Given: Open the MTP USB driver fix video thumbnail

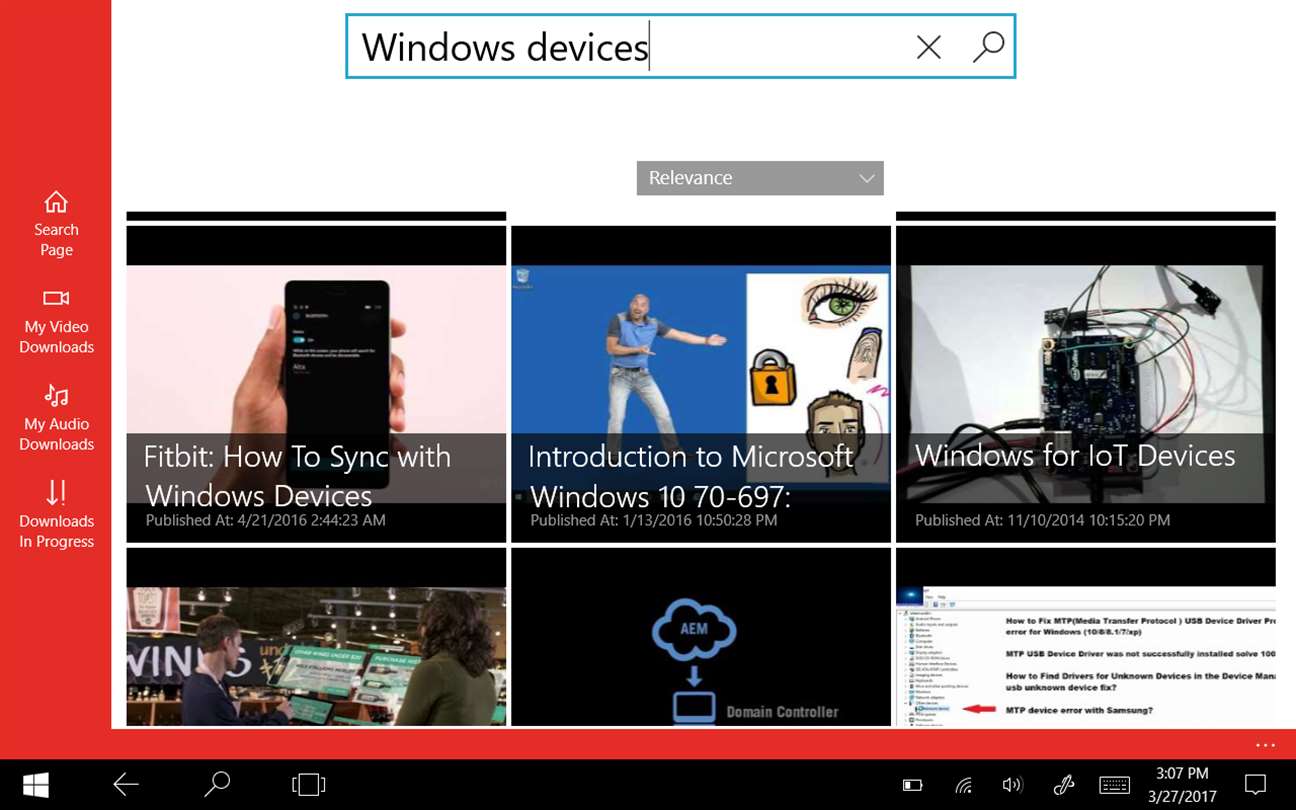Looking at the screenshot, I should pyautogui.click(x=1086, y=637).
